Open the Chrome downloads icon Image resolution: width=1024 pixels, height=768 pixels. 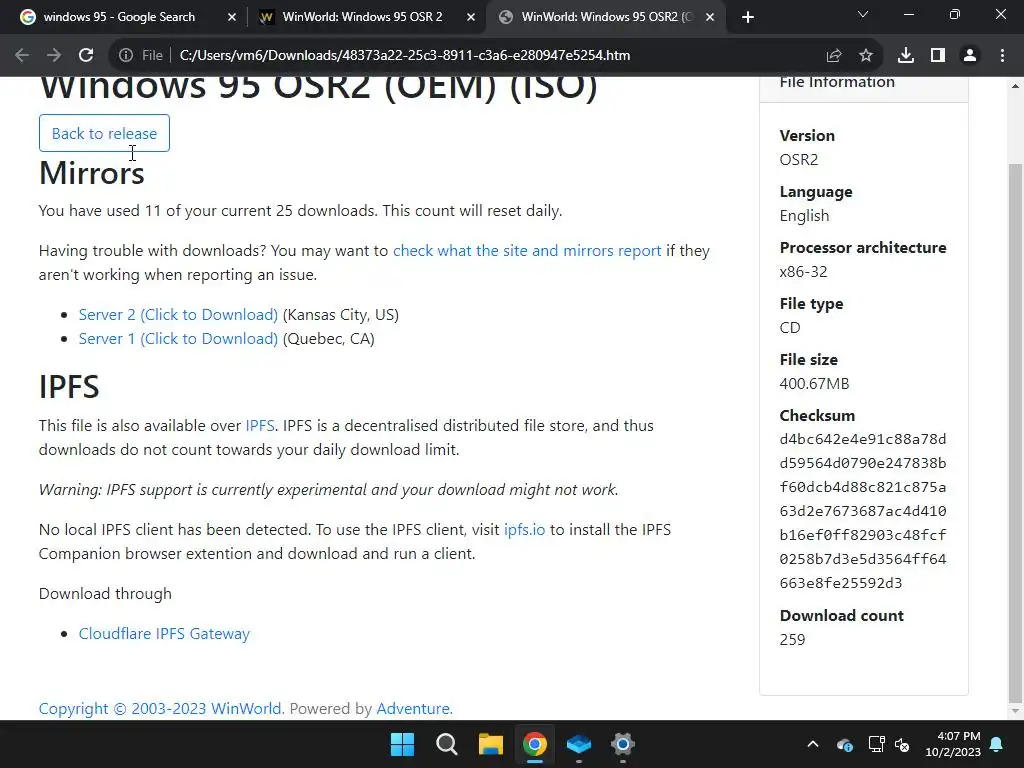point(906,56)
